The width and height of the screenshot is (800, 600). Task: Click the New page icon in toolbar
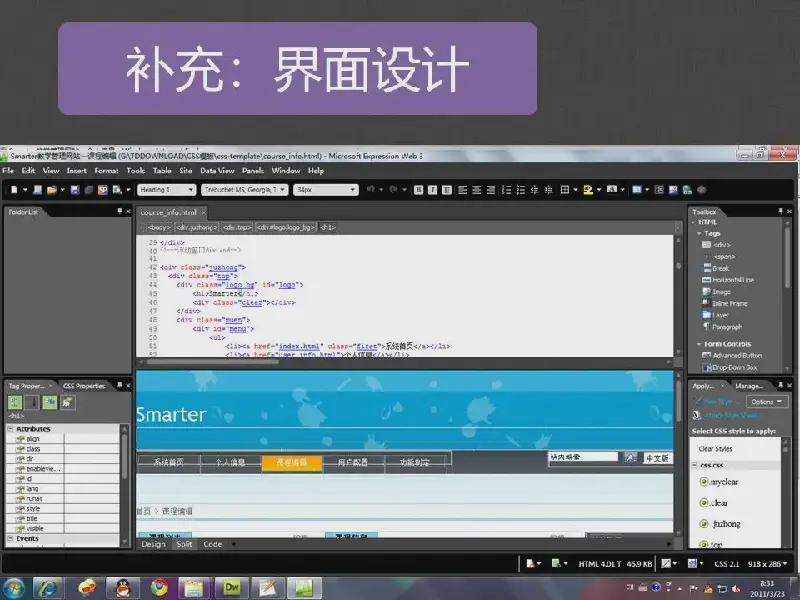(x=14, y=190)
